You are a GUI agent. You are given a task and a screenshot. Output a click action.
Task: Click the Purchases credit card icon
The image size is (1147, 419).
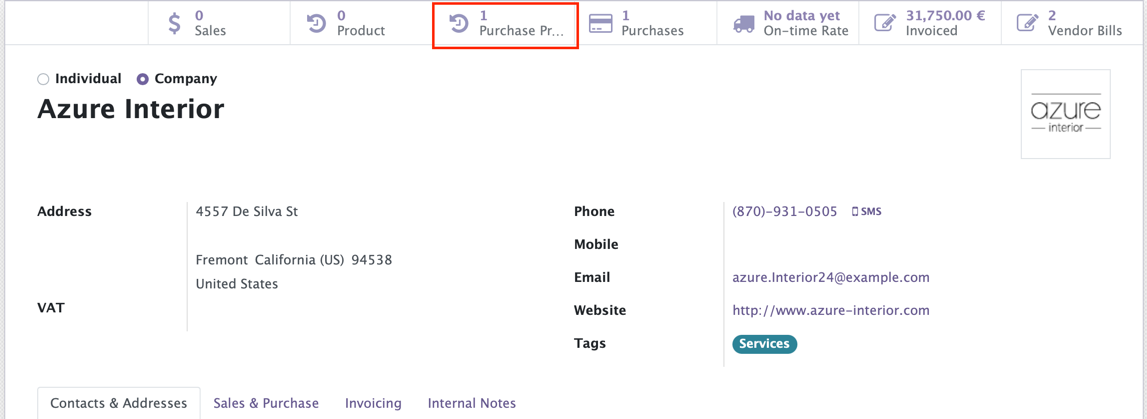601,23
